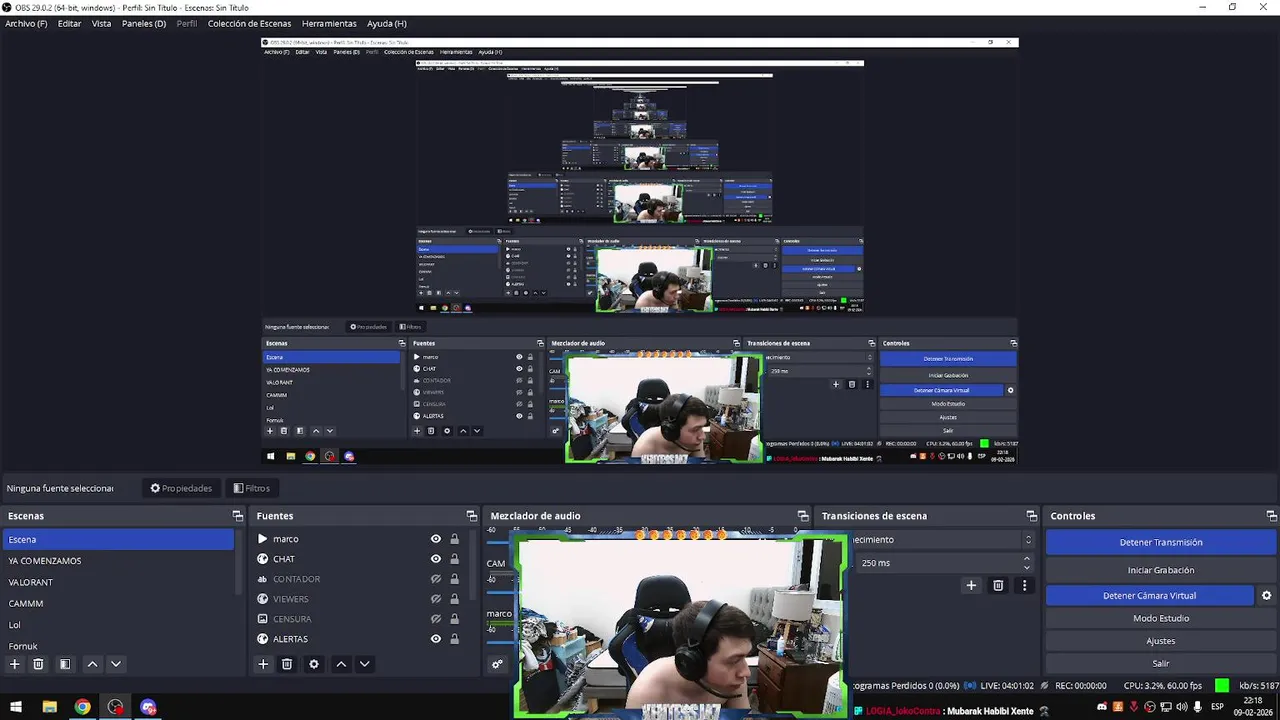This screenshot has height=720, width=1280.
Task: Open scene filters icon in Escenas toolbar
Action: pos(64,664)
